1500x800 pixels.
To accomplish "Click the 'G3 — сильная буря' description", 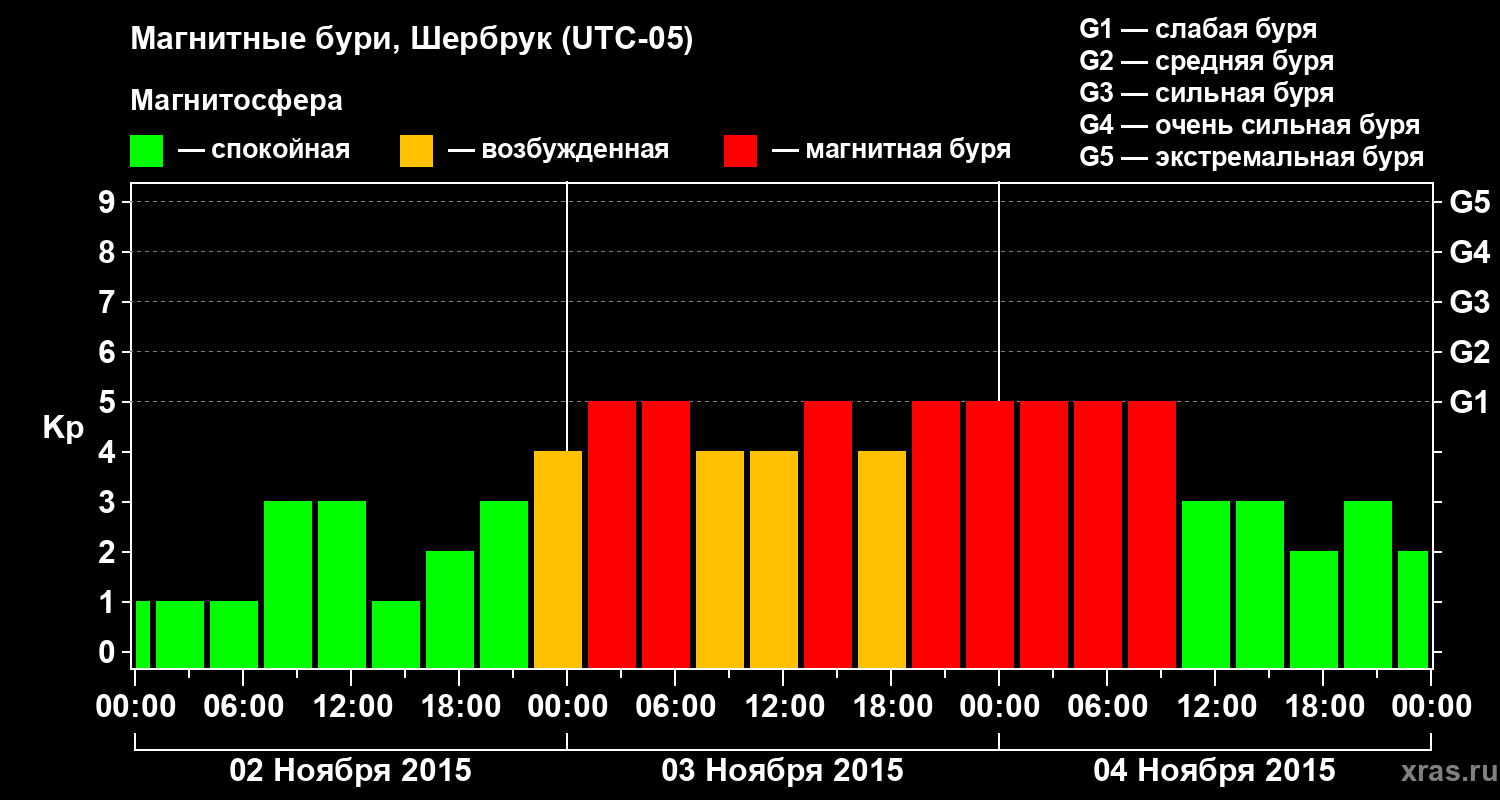I will pyautogui.click(x=1207, y=93).
